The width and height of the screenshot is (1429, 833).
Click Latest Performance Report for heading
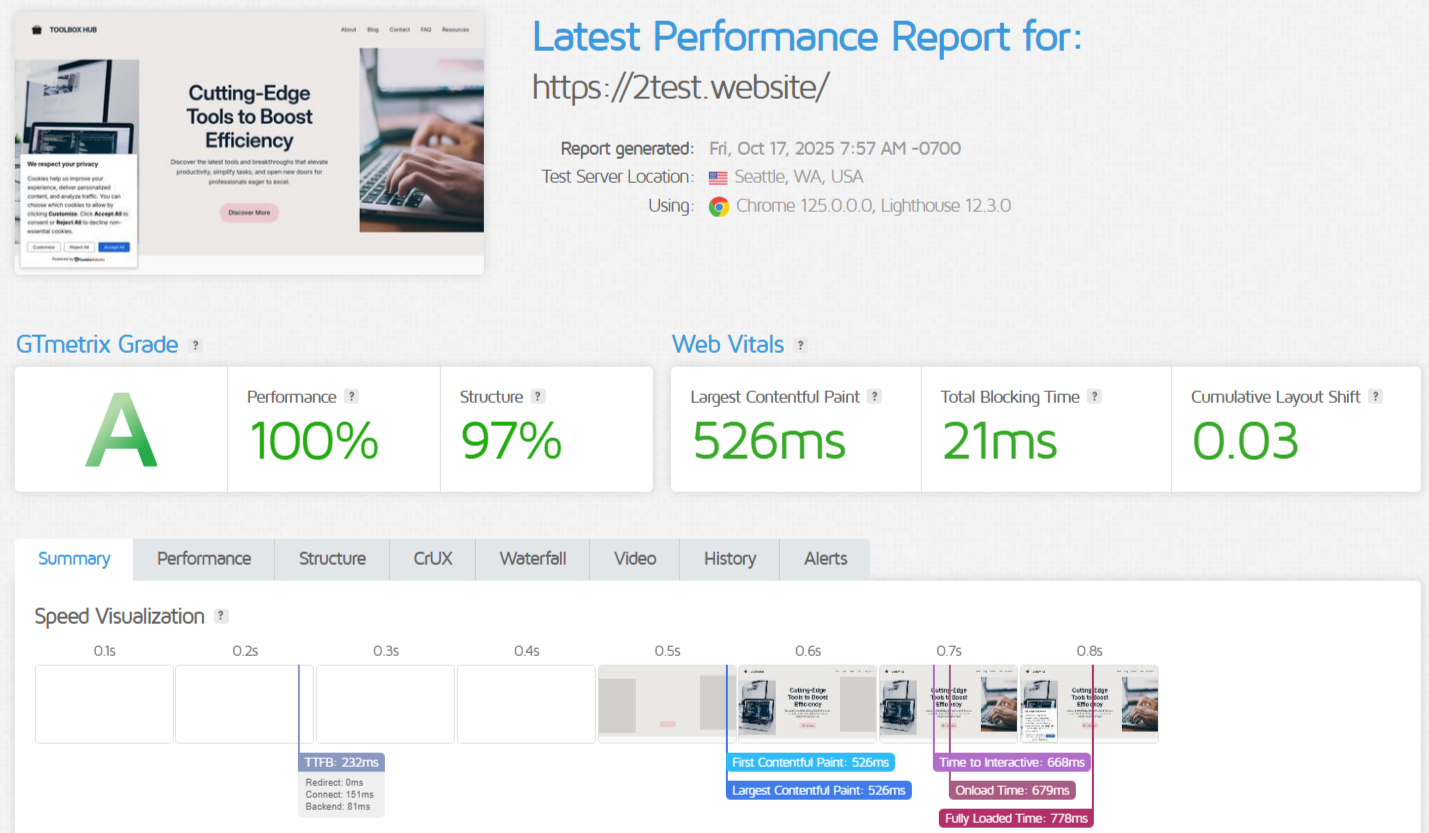pyautogui.click(x=808, y=37)
